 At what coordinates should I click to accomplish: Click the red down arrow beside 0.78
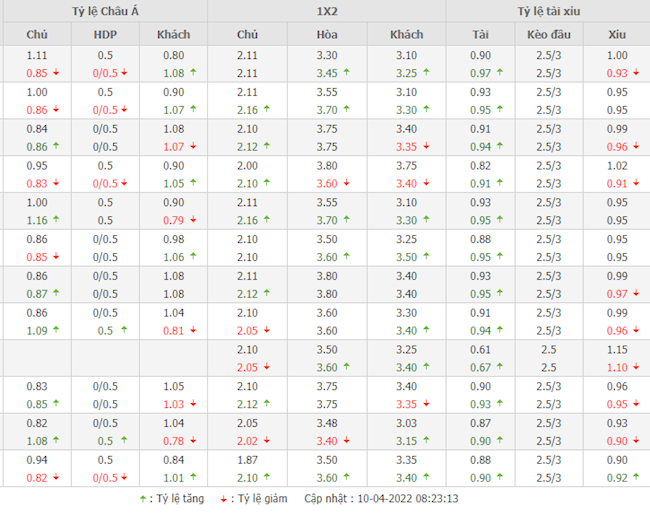(193, 440)
